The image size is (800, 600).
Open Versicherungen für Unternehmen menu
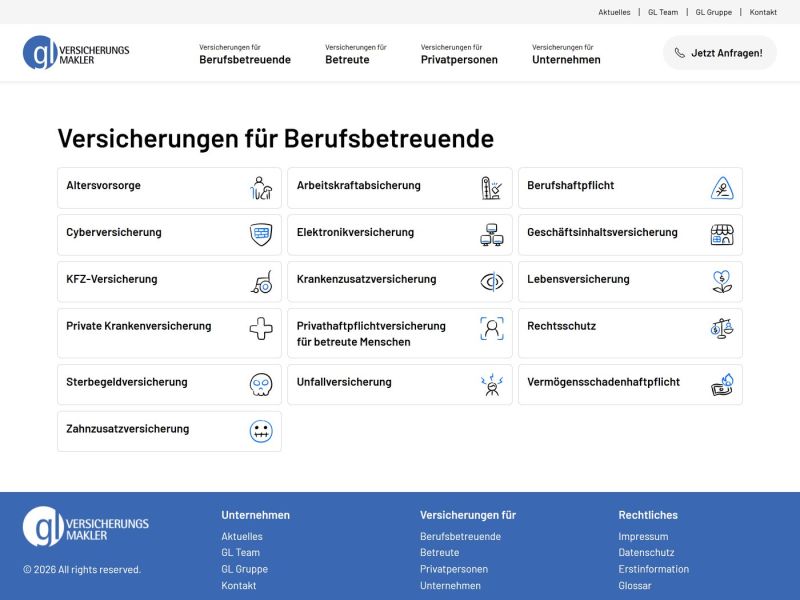pyautogui.click(x=566, y=54)
